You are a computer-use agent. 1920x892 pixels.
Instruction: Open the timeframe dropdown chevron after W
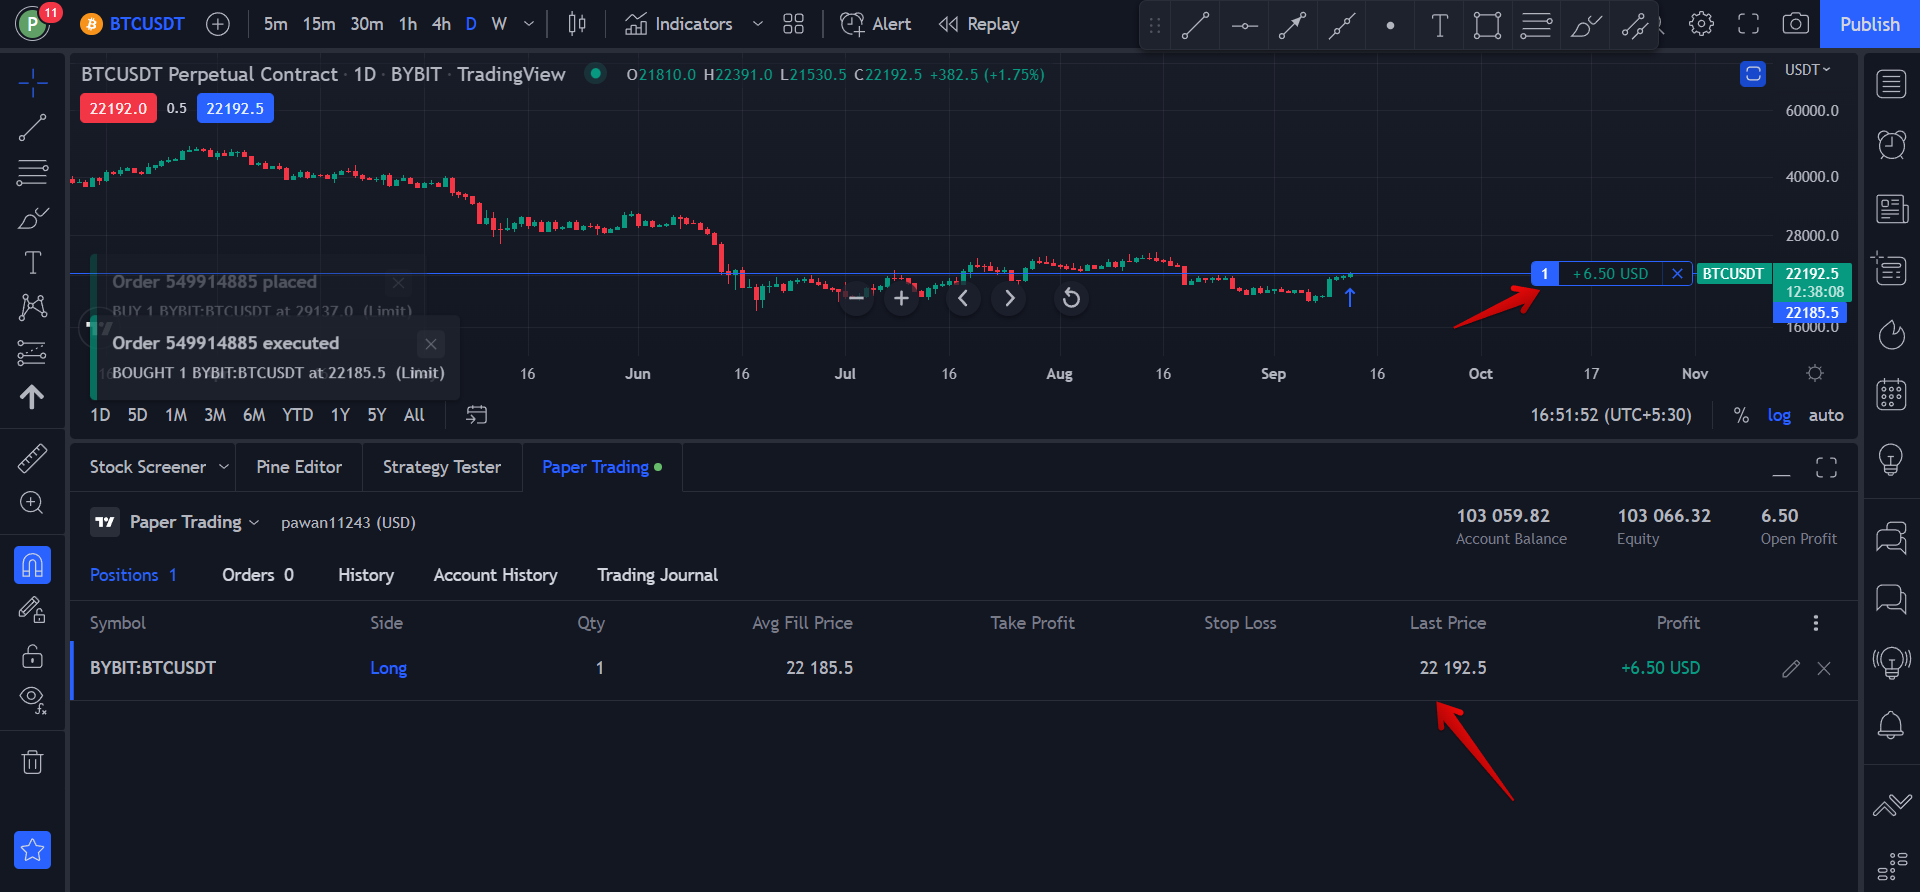pos(529,24)
